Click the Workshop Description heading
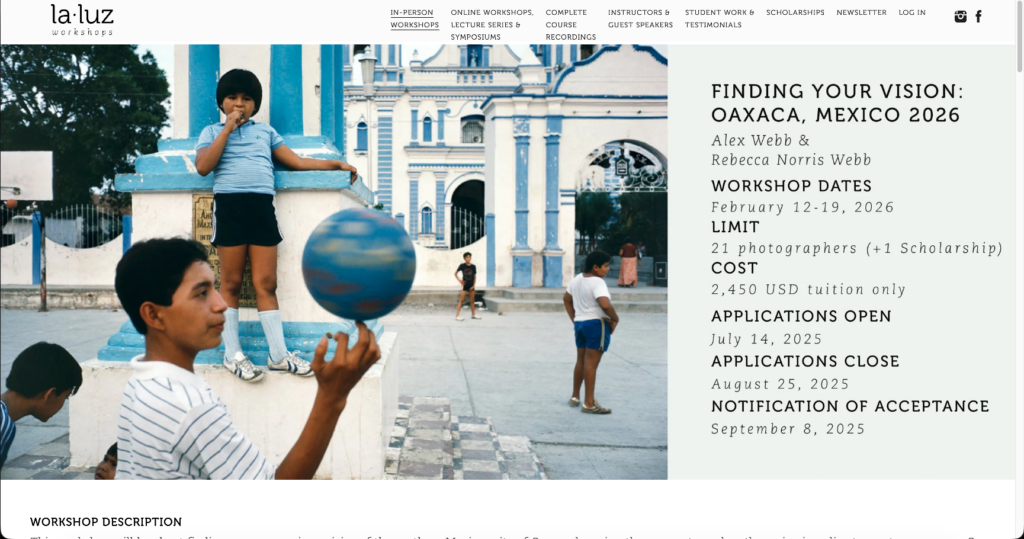Image resolution: width=1024 pixels, height=539 pixels. (106, 522)
